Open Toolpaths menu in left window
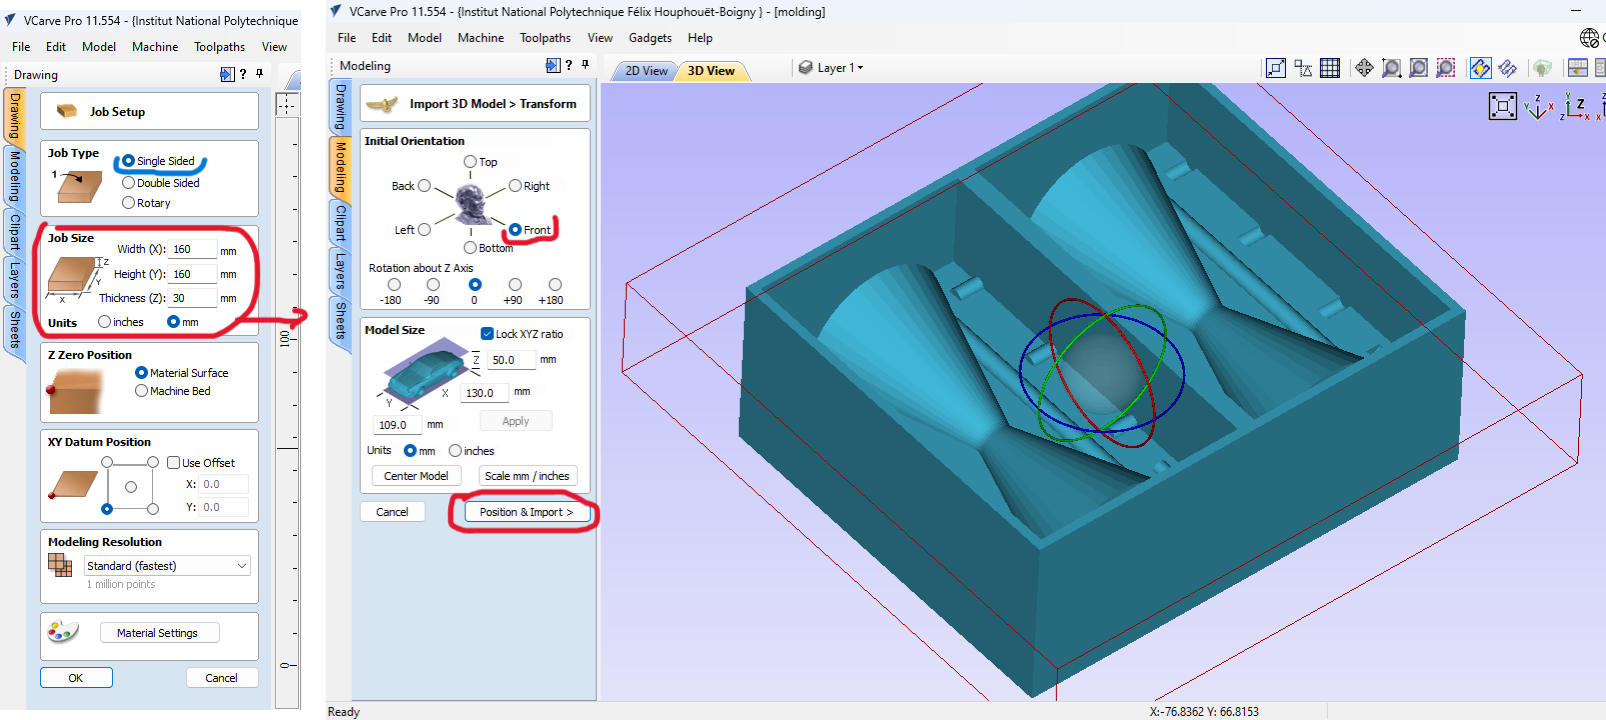 [x=220, y=47]
